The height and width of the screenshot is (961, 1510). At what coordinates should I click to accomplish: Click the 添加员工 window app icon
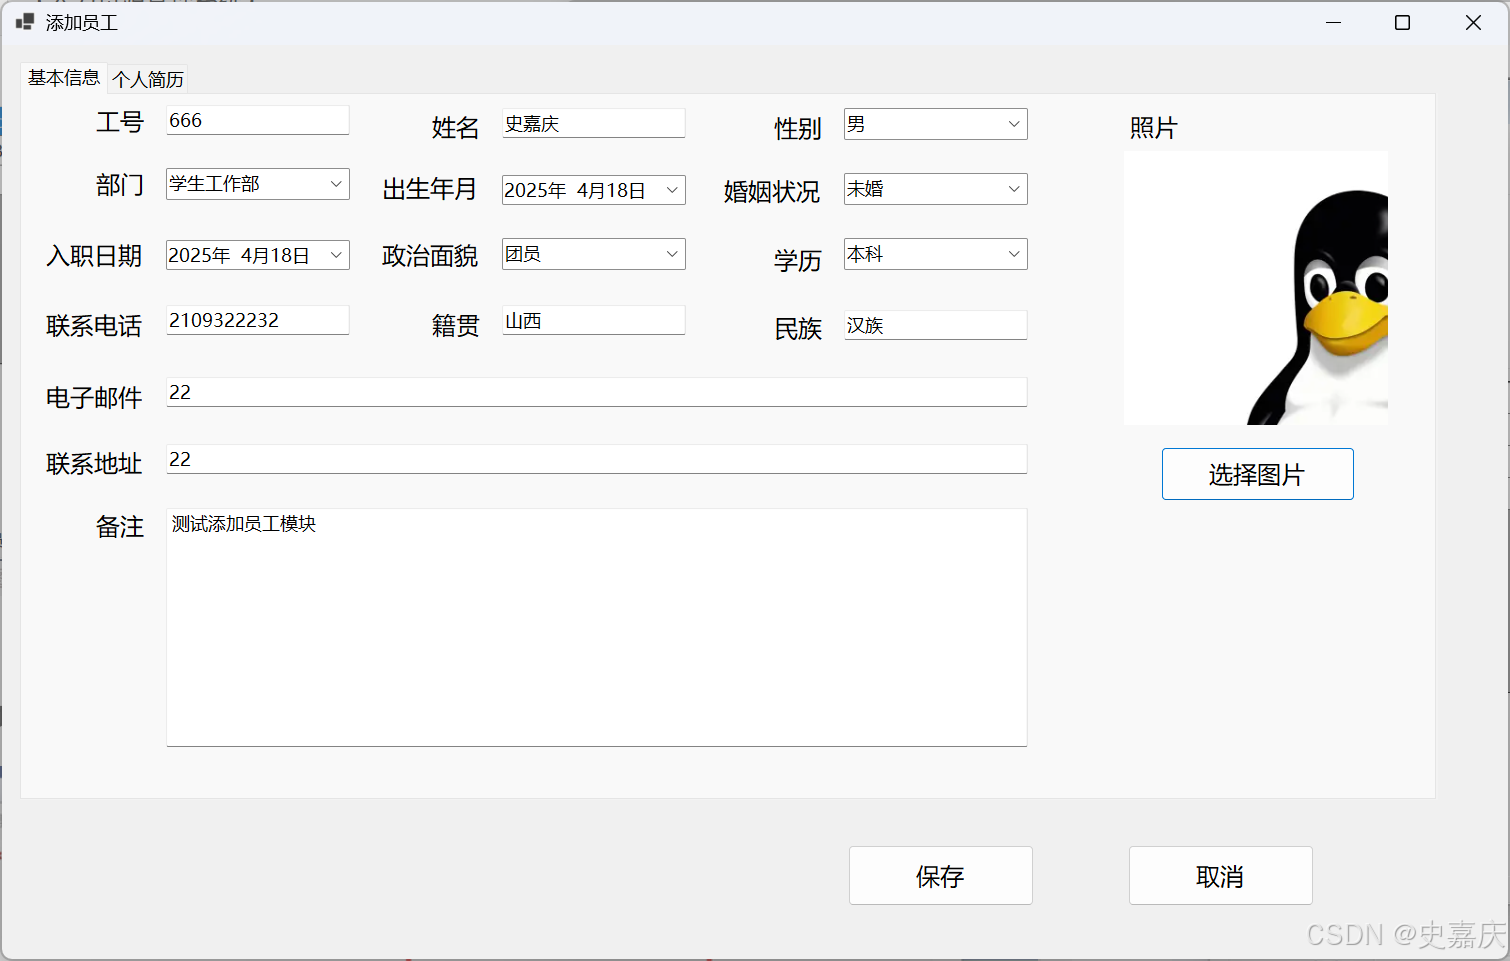tap(25, 22)
